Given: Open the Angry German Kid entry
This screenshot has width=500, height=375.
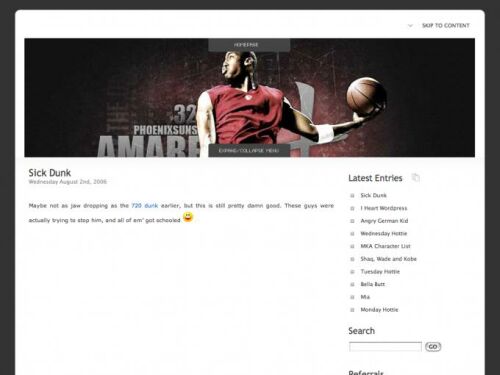Looking at the screenshot, I should tap(384, 221).
